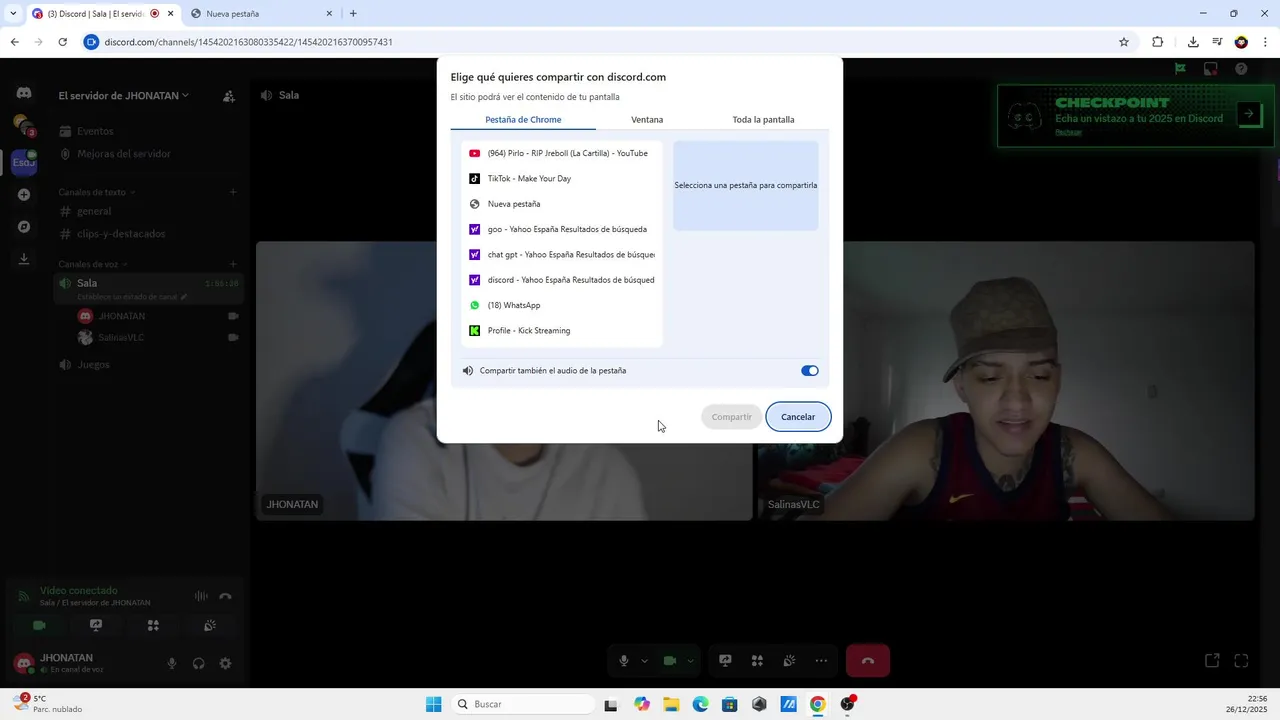Image resolution: width=1280 pixels, height=720 pixels.
Task: Click the red hang up call button
Action: [x=868, y=661]
